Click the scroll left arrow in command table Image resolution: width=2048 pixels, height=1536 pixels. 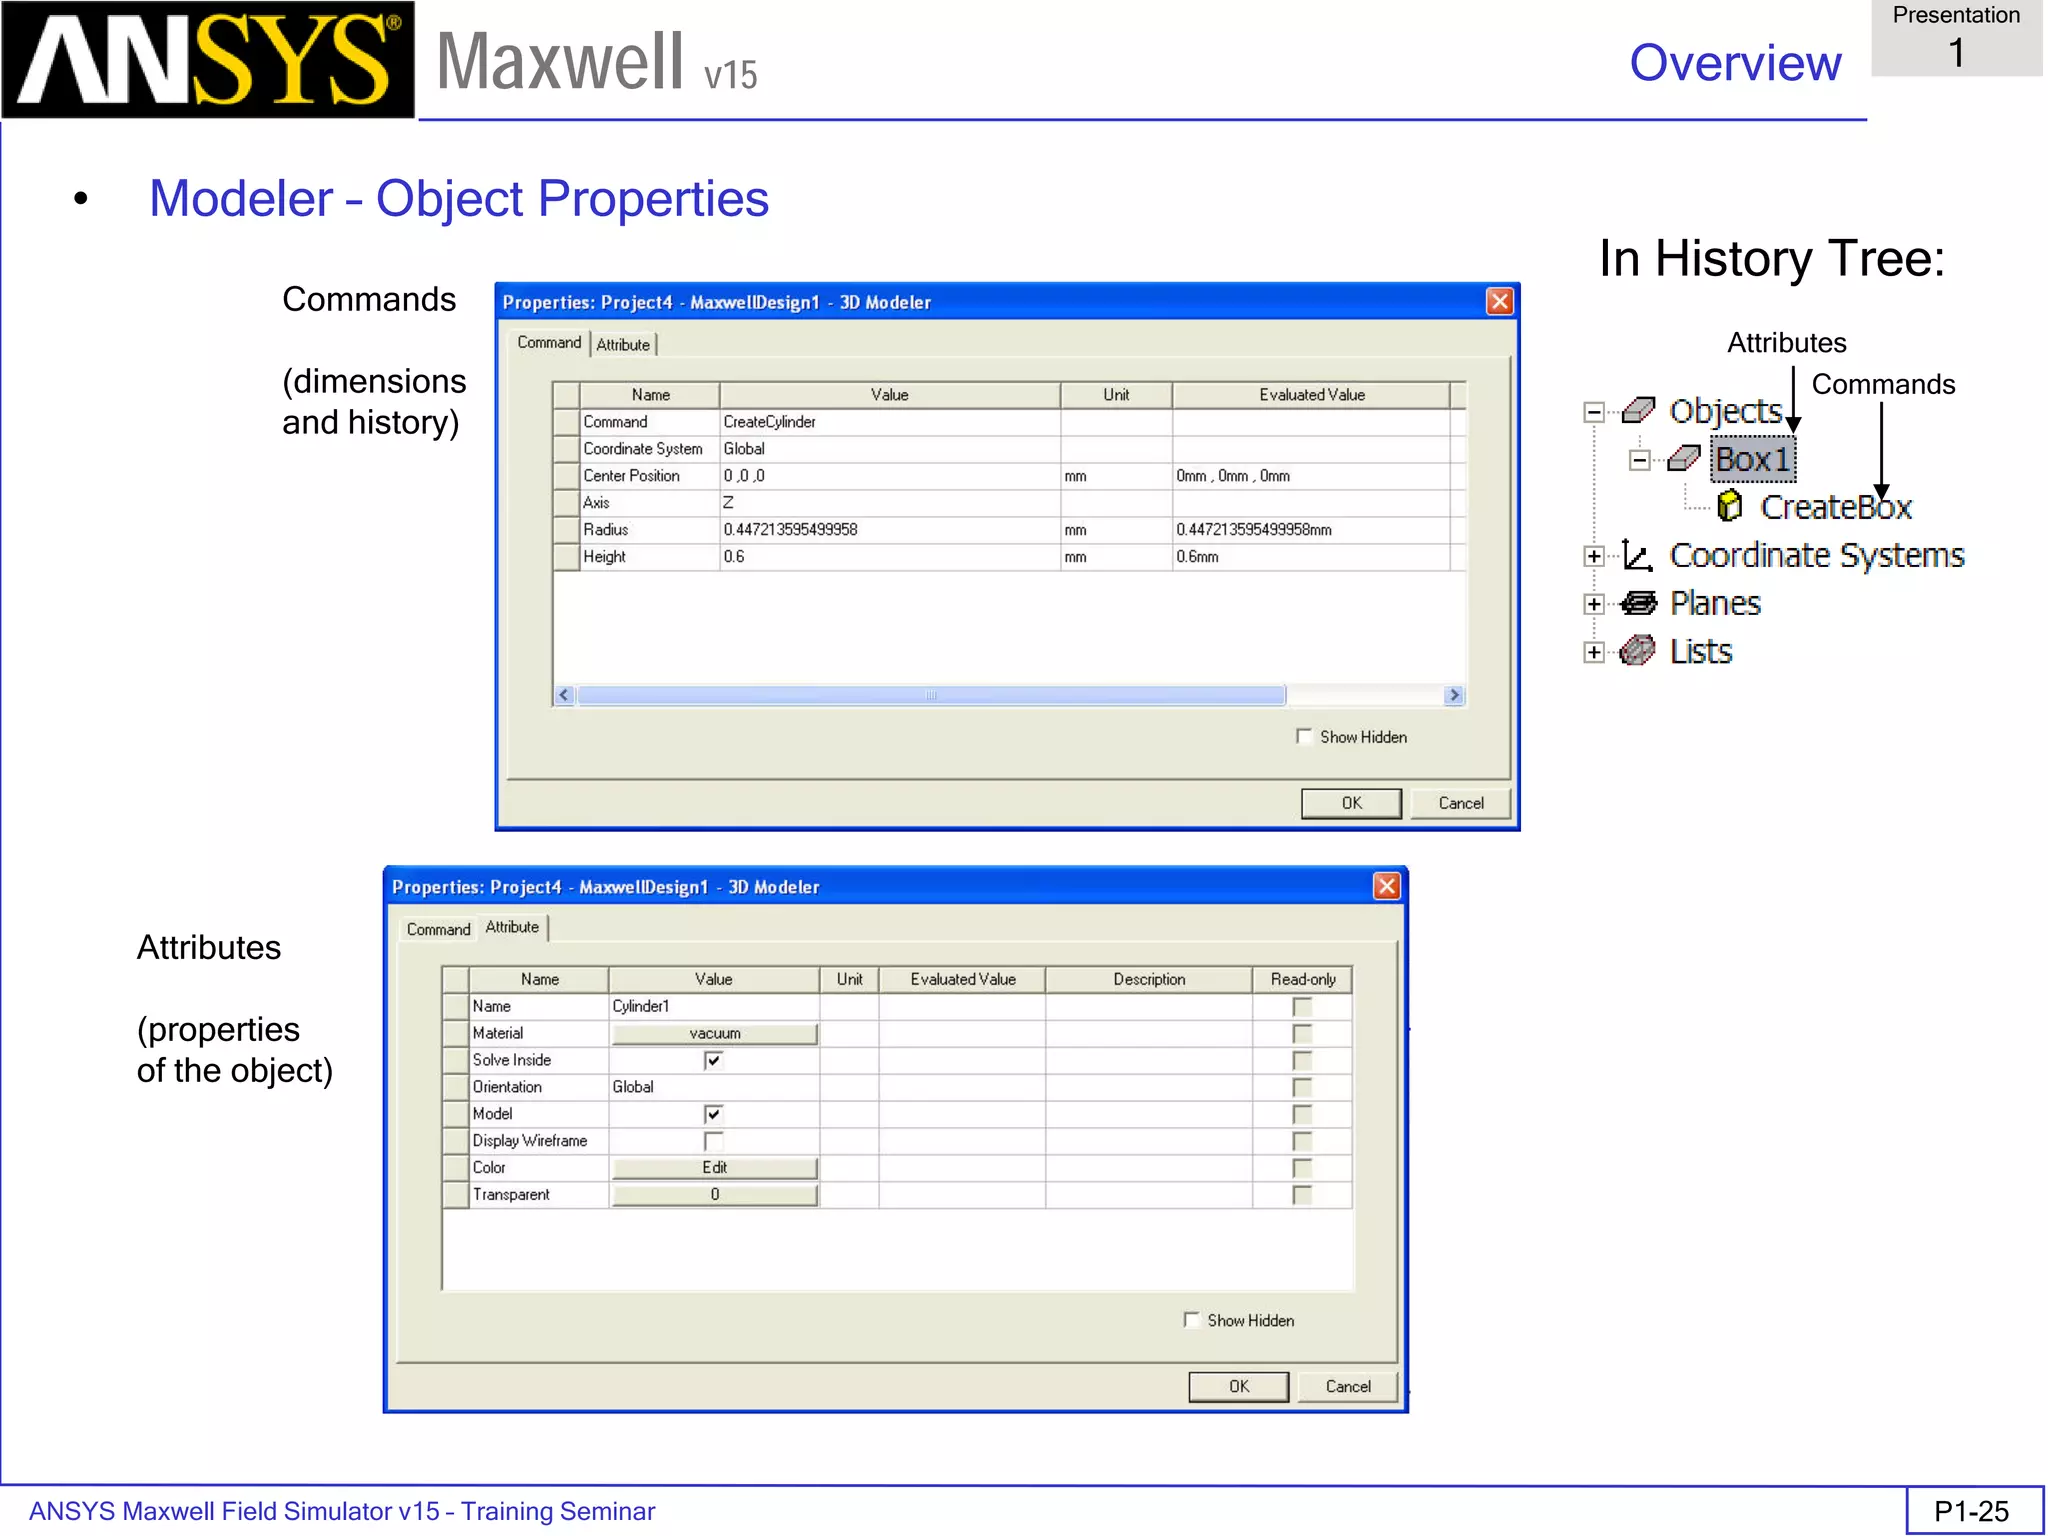tap(565, 695)
